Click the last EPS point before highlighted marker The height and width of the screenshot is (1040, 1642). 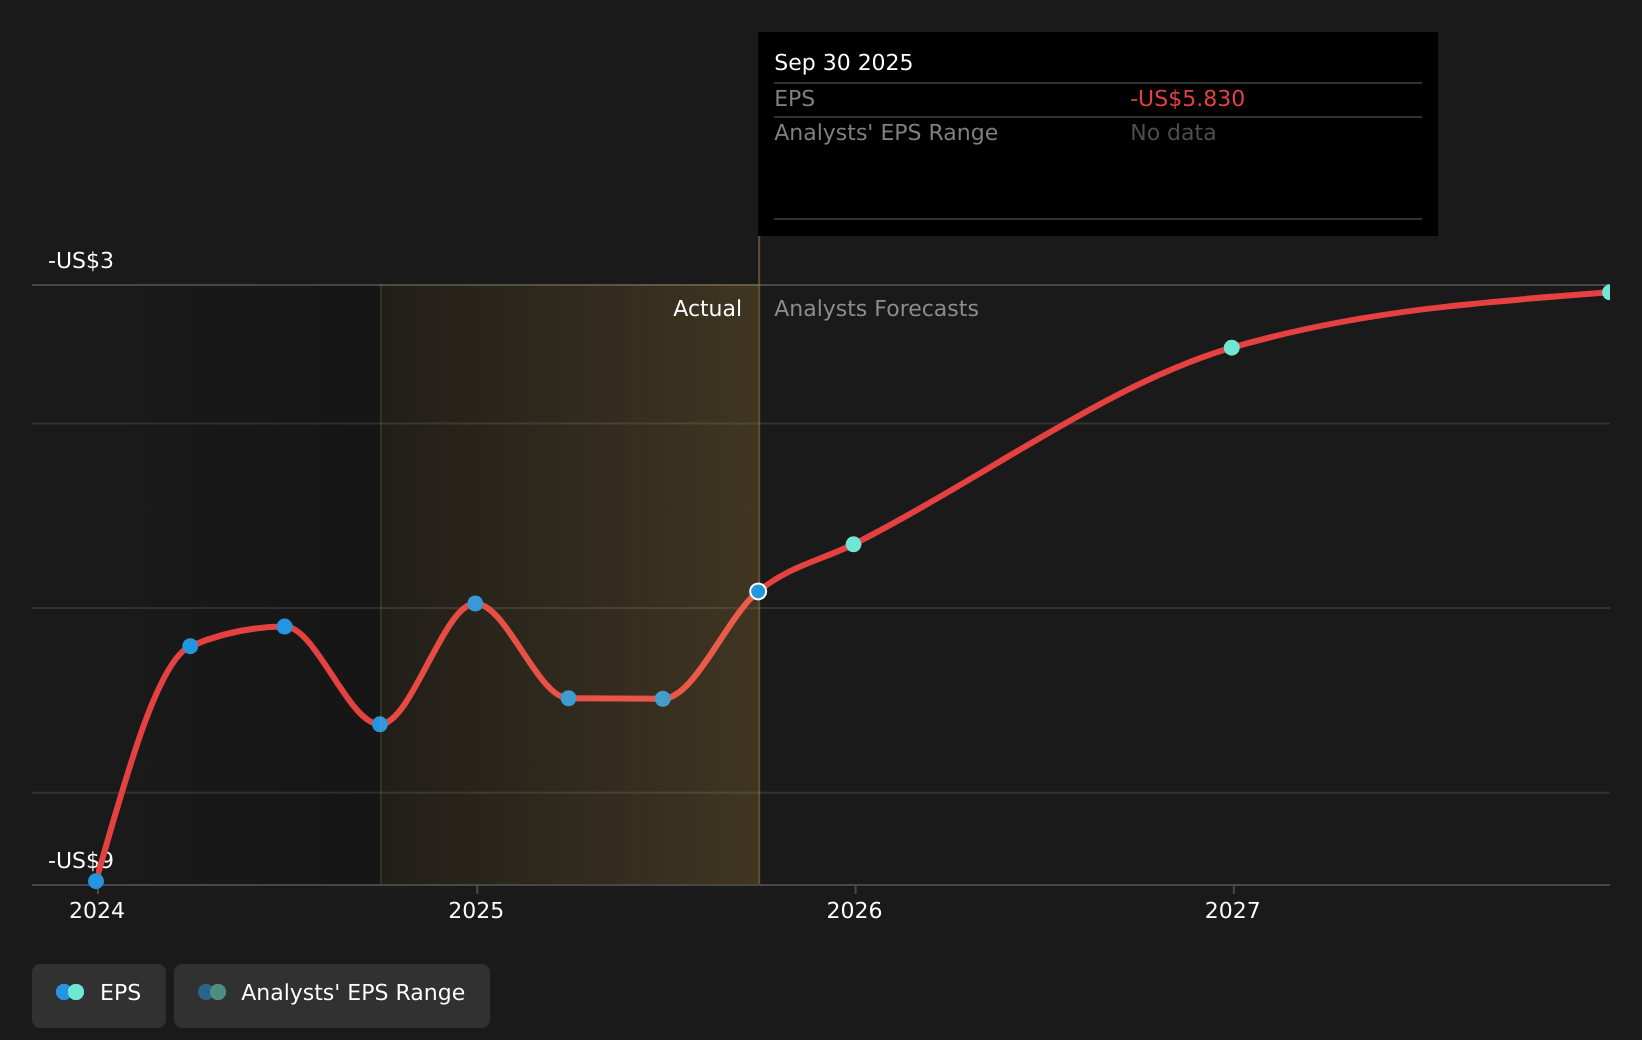(x=663, y=699)
